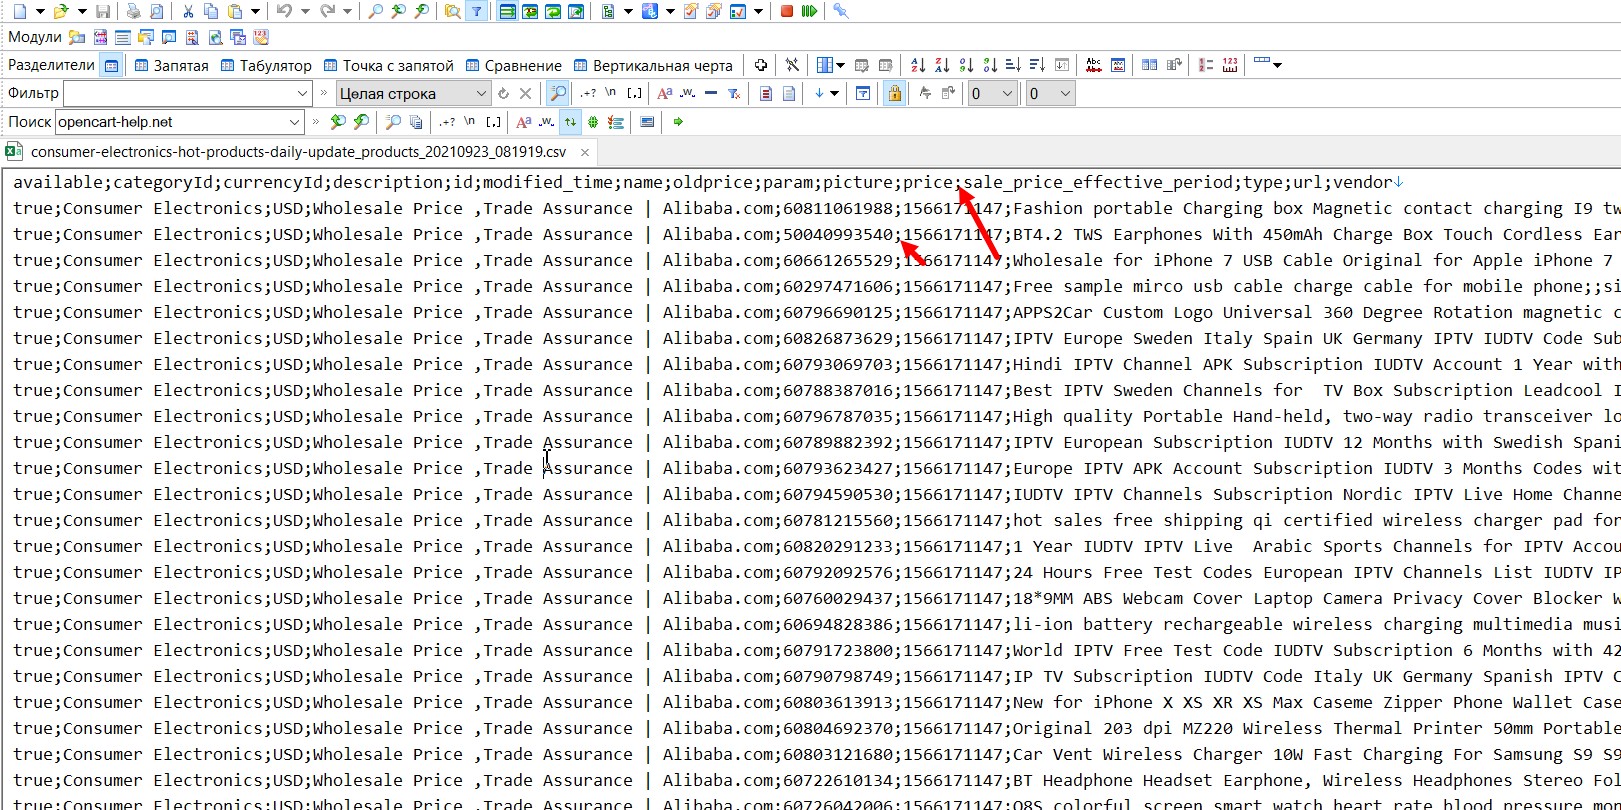Toggle the yellow padlock lock button
Screen dimensions: 1621x810
(894, 93)
